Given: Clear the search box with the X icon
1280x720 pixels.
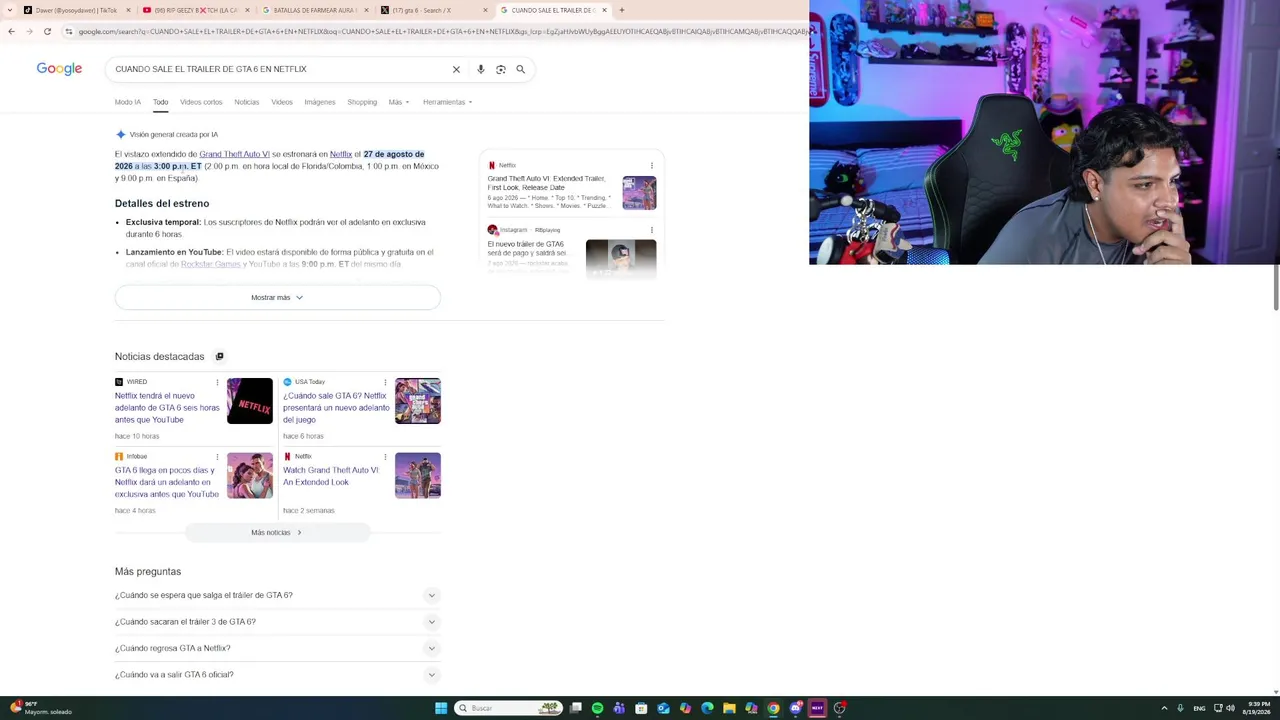Looking at the screenshot, I should pos(456,69).
